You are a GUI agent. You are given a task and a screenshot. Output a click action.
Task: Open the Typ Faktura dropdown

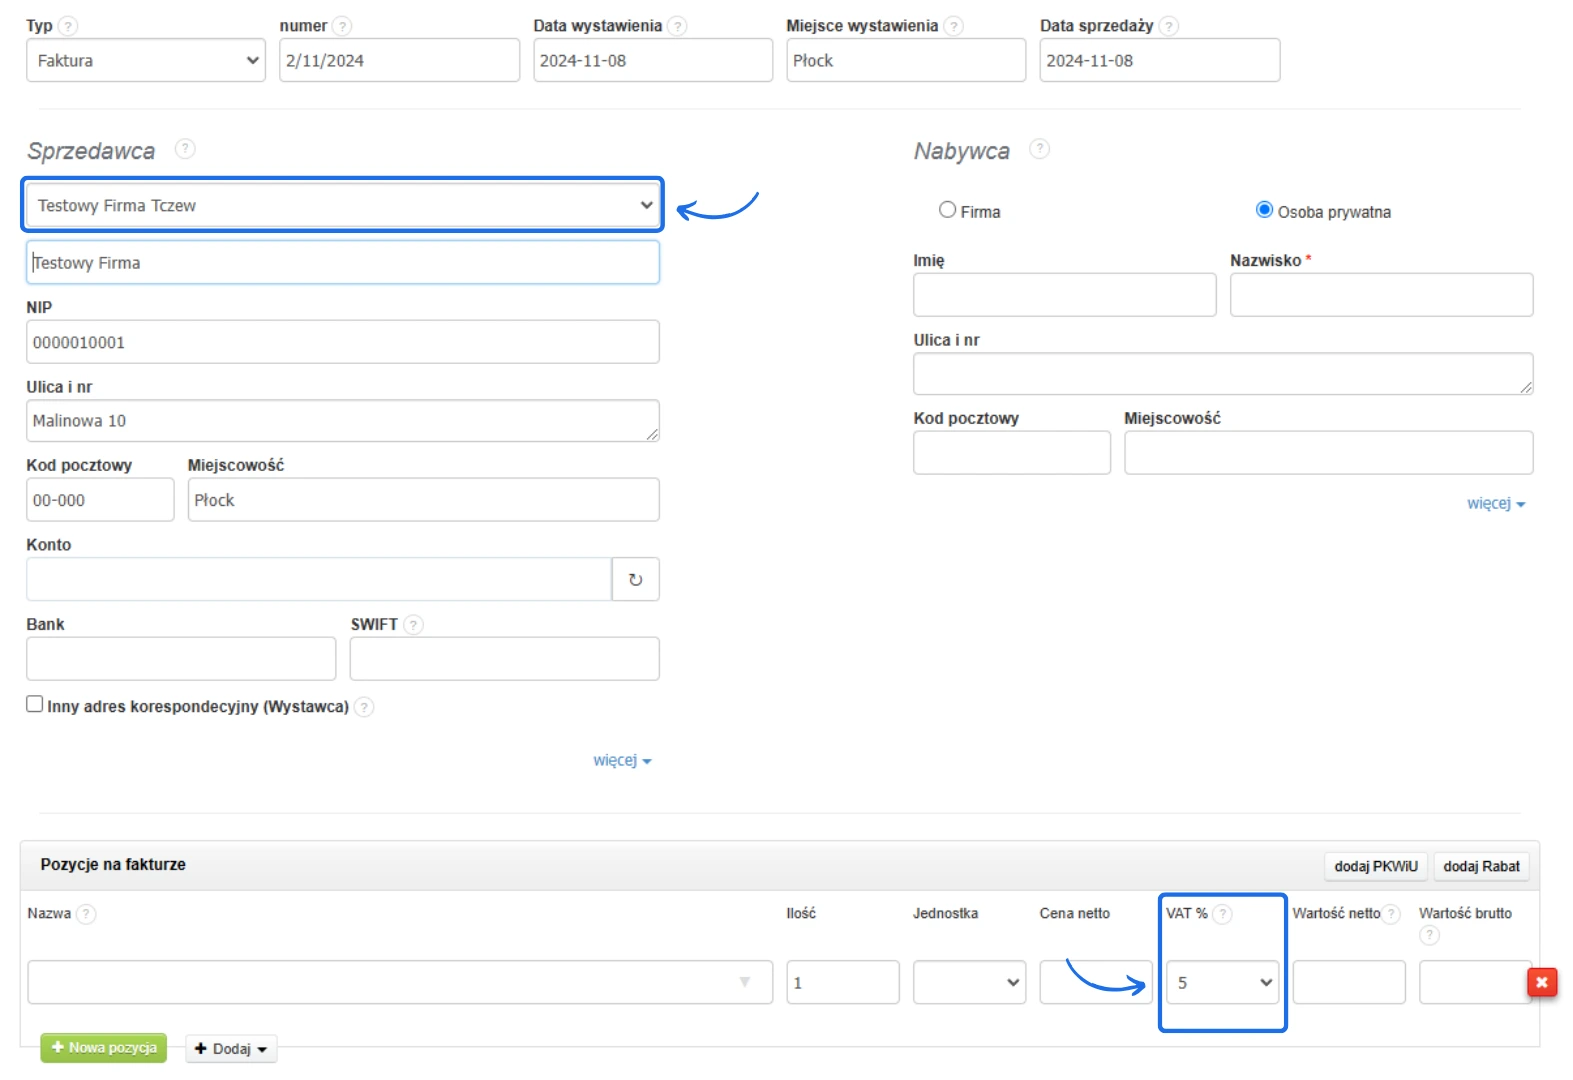pyautogui.click(x=146, y=61)
